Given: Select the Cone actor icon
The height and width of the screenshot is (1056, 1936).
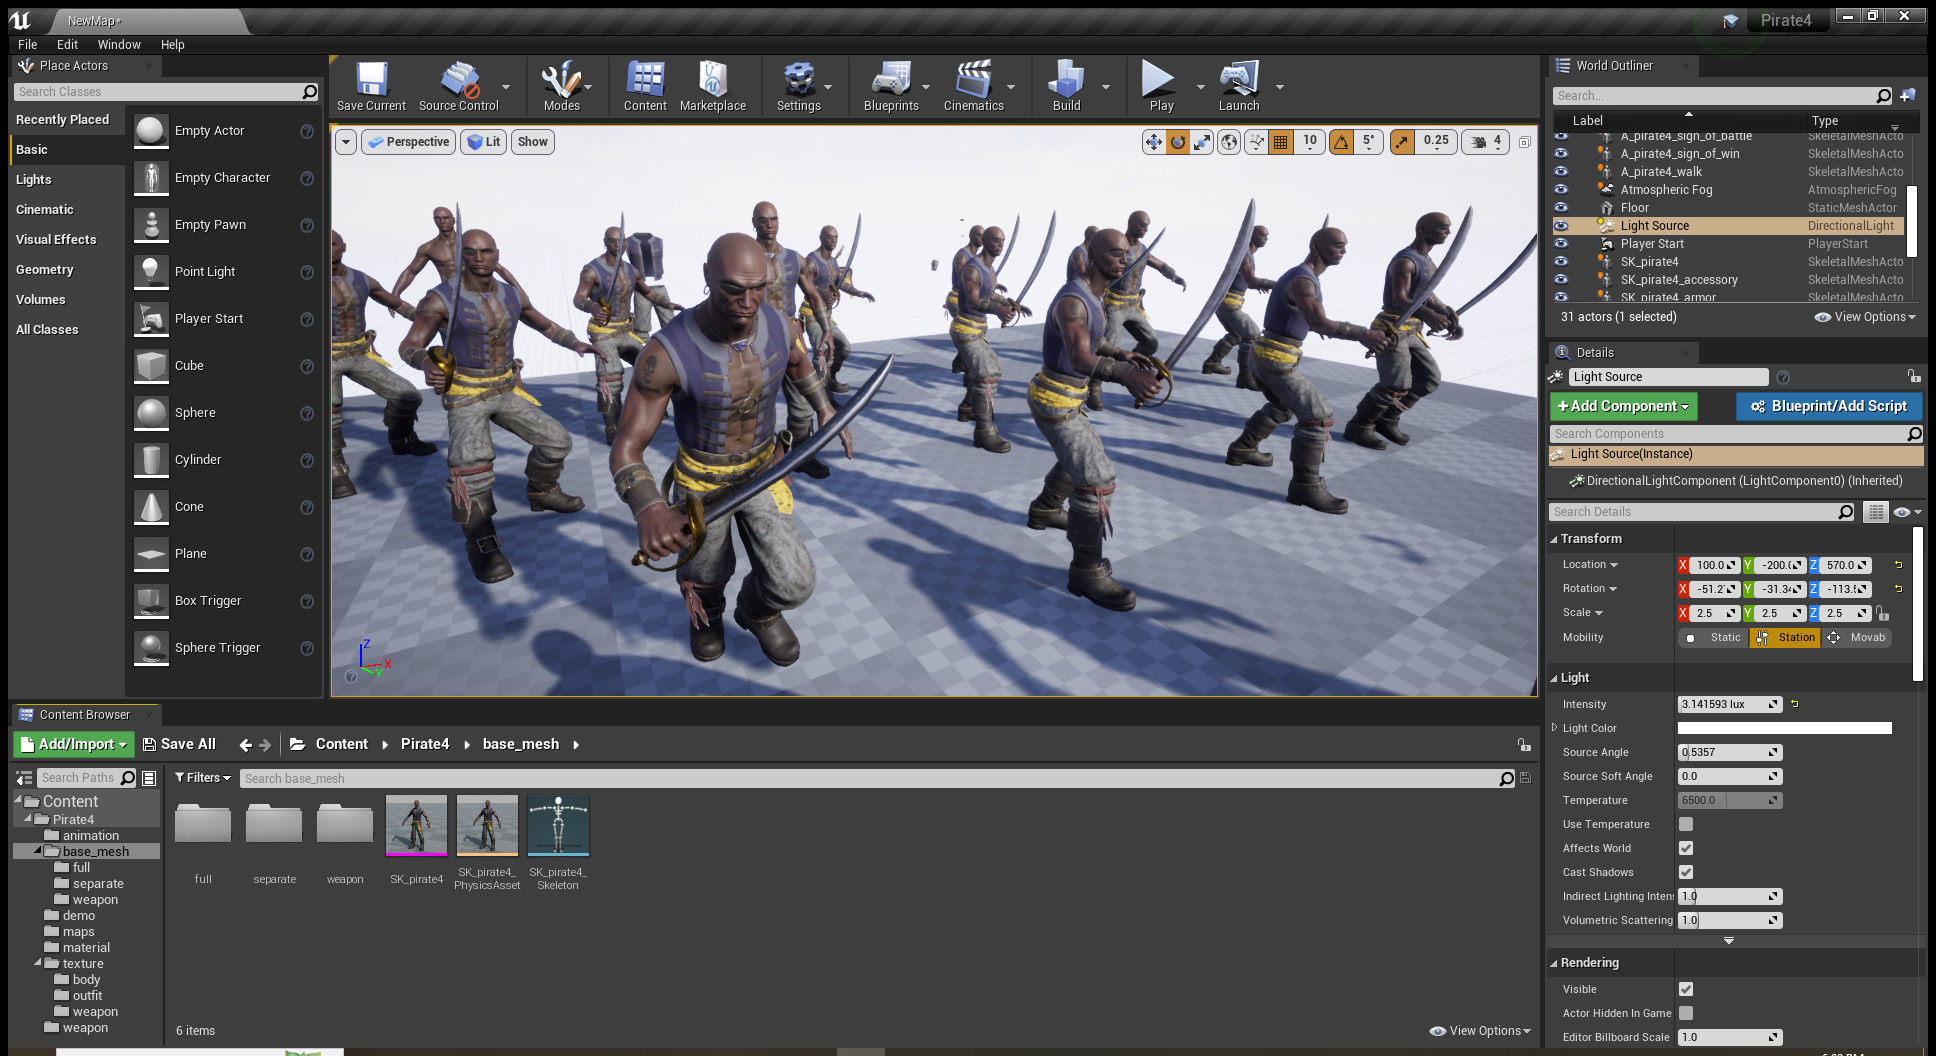Looking at the screenshot, I should (151, 507).
